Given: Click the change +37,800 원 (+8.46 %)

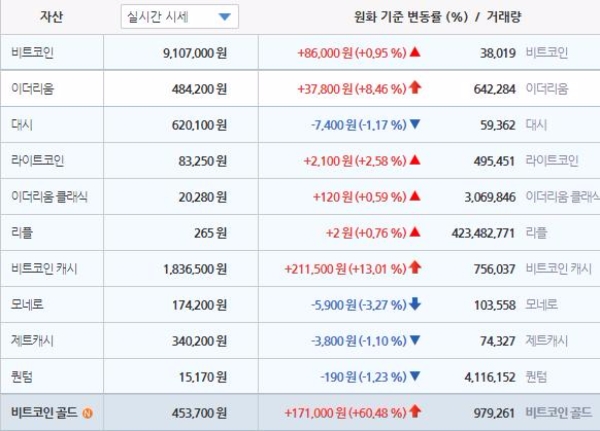Looking at the screenshot, I should click(x=352, y=89).
